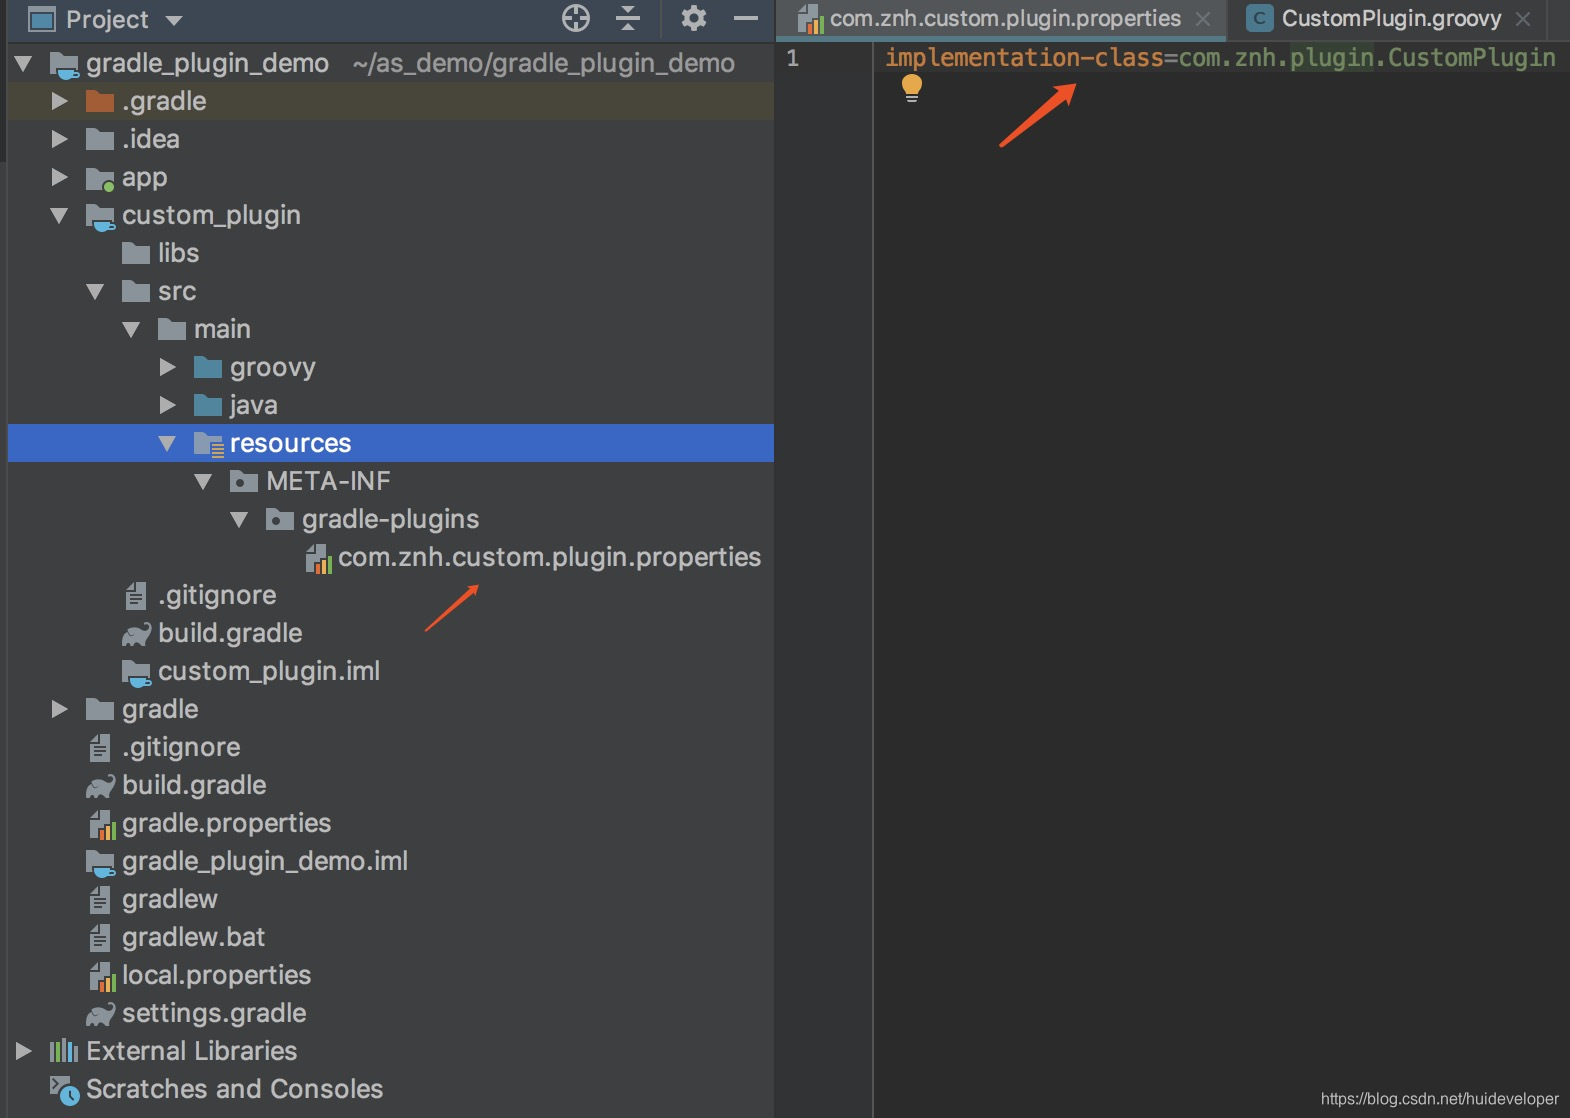Select the .gradle folder icon

(x=100, y=101)
